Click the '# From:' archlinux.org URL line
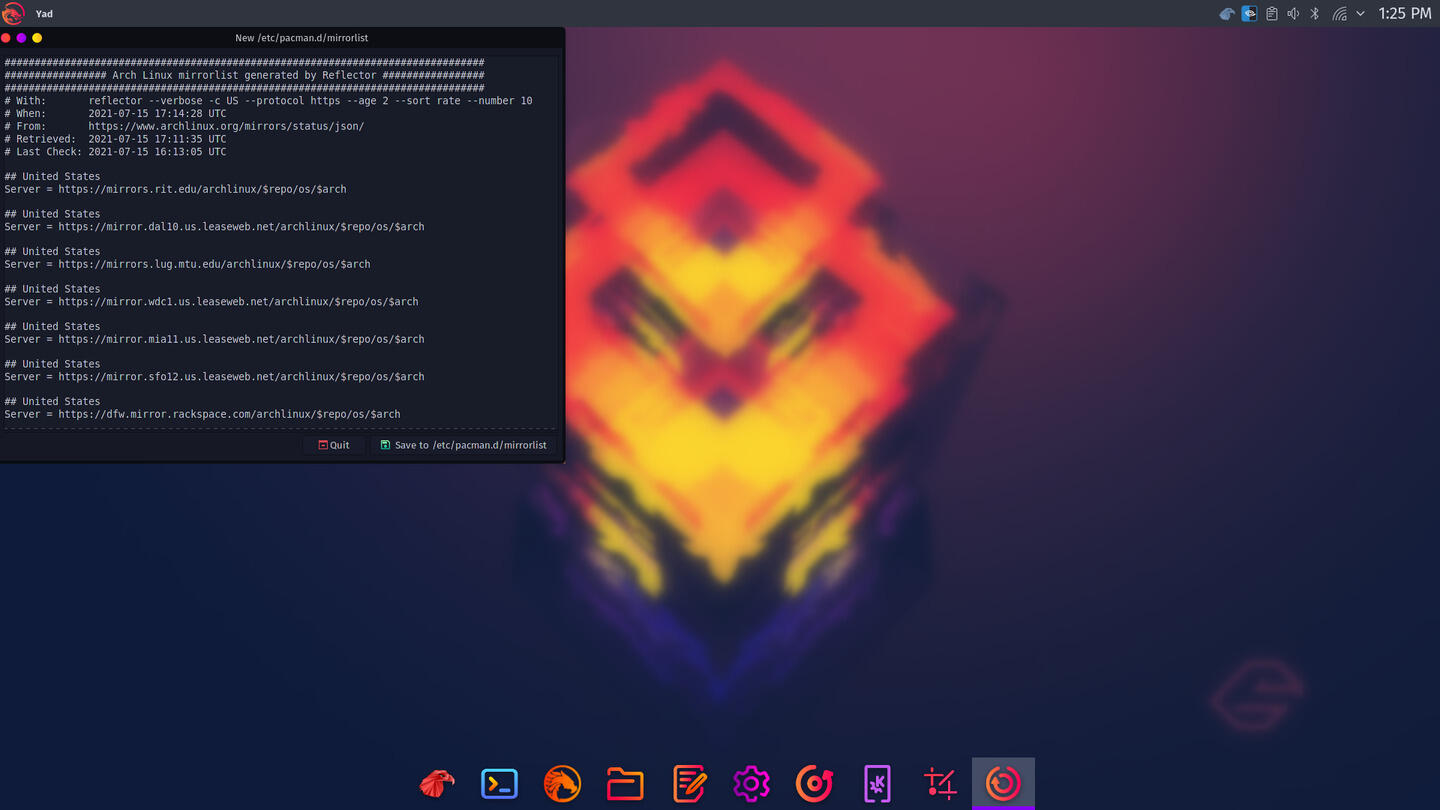Viewport: 1440px width, 810px height. [184, 127]
